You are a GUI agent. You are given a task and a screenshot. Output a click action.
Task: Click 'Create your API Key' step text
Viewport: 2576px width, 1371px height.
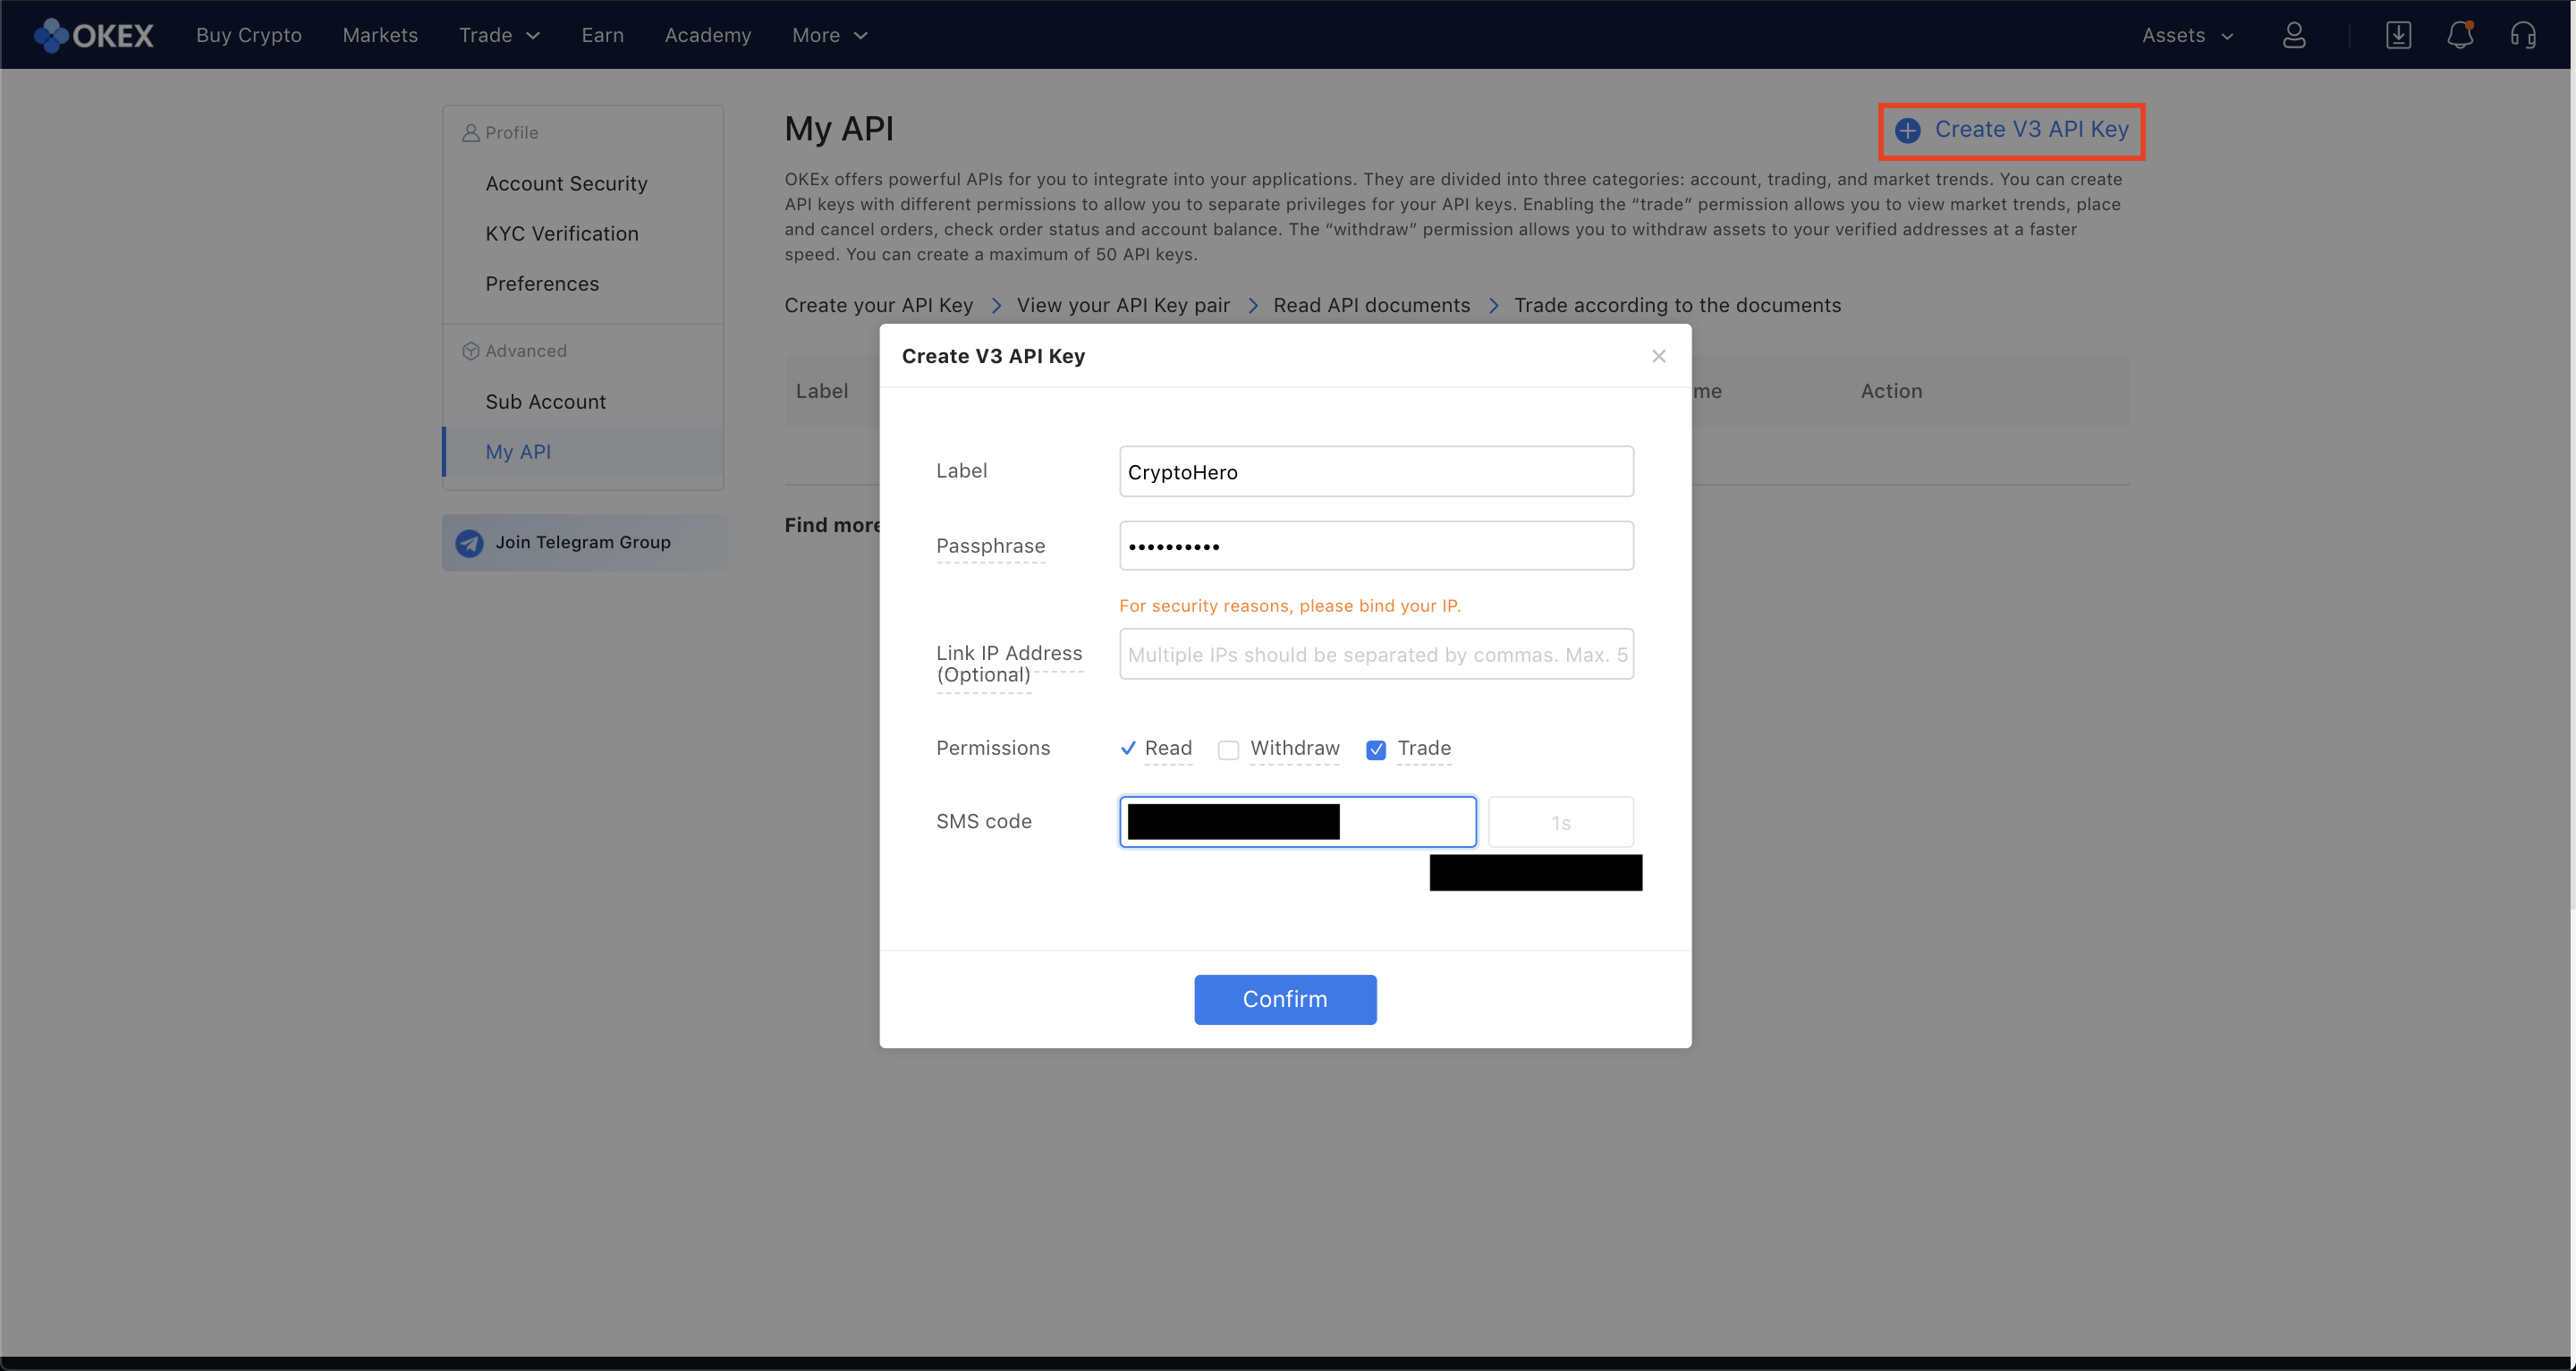[x=878, y=305]
